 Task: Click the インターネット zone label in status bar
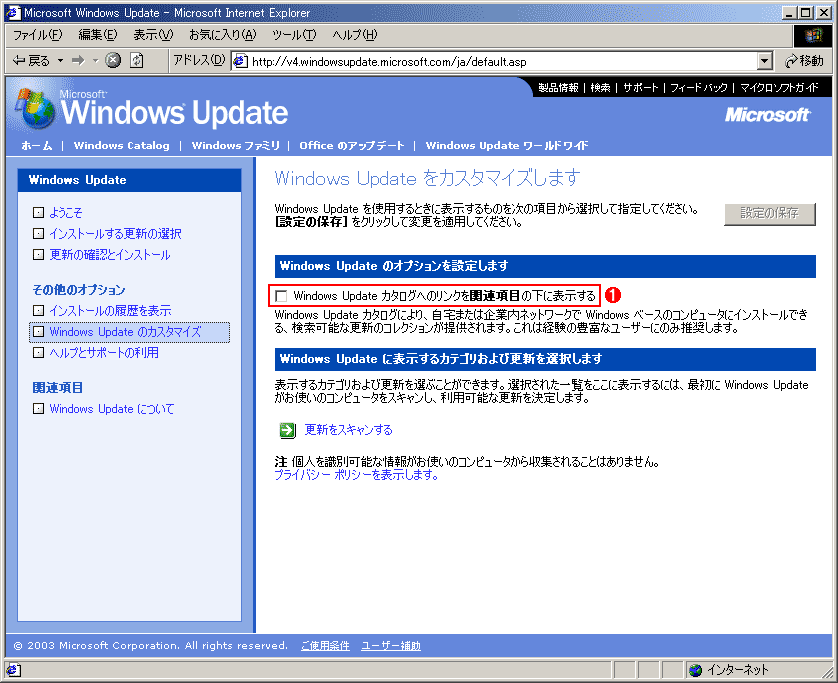pyautogui.click(x=738, y=670)
